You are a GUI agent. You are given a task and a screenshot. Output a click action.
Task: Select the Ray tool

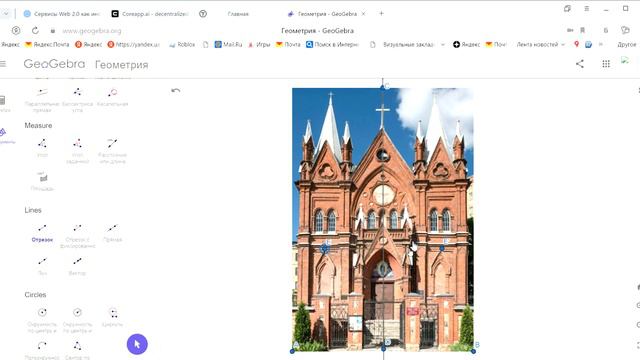(42, 266)
